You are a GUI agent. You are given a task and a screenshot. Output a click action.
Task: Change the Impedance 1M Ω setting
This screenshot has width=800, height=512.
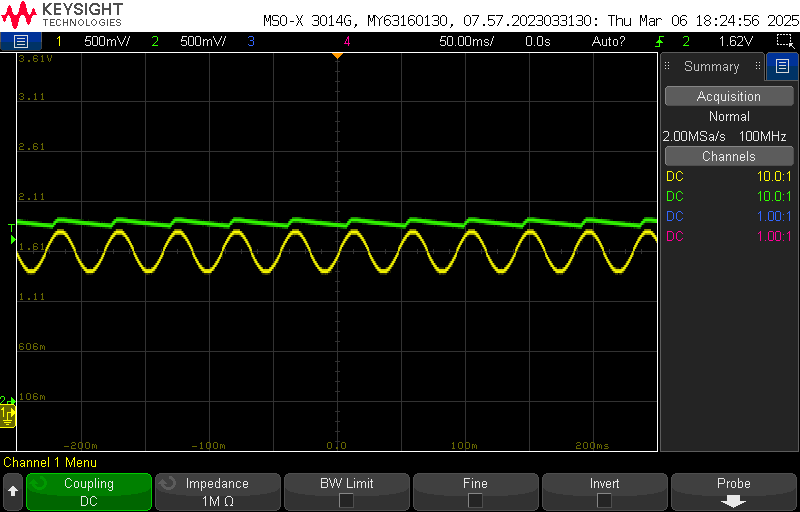point(217,492)
